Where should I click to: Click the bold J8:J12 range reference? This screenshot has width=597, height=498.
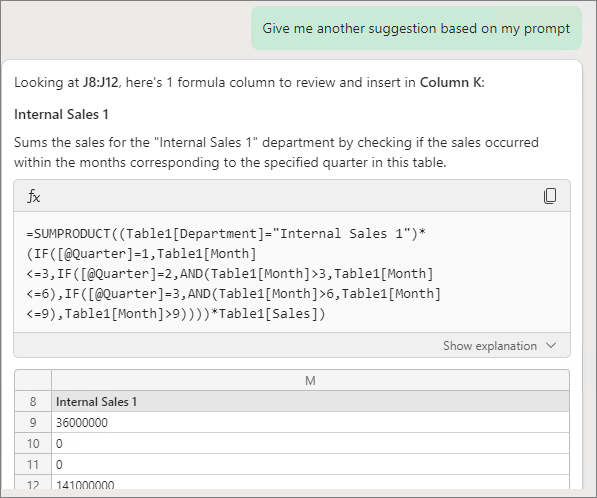tap(101, 82)
